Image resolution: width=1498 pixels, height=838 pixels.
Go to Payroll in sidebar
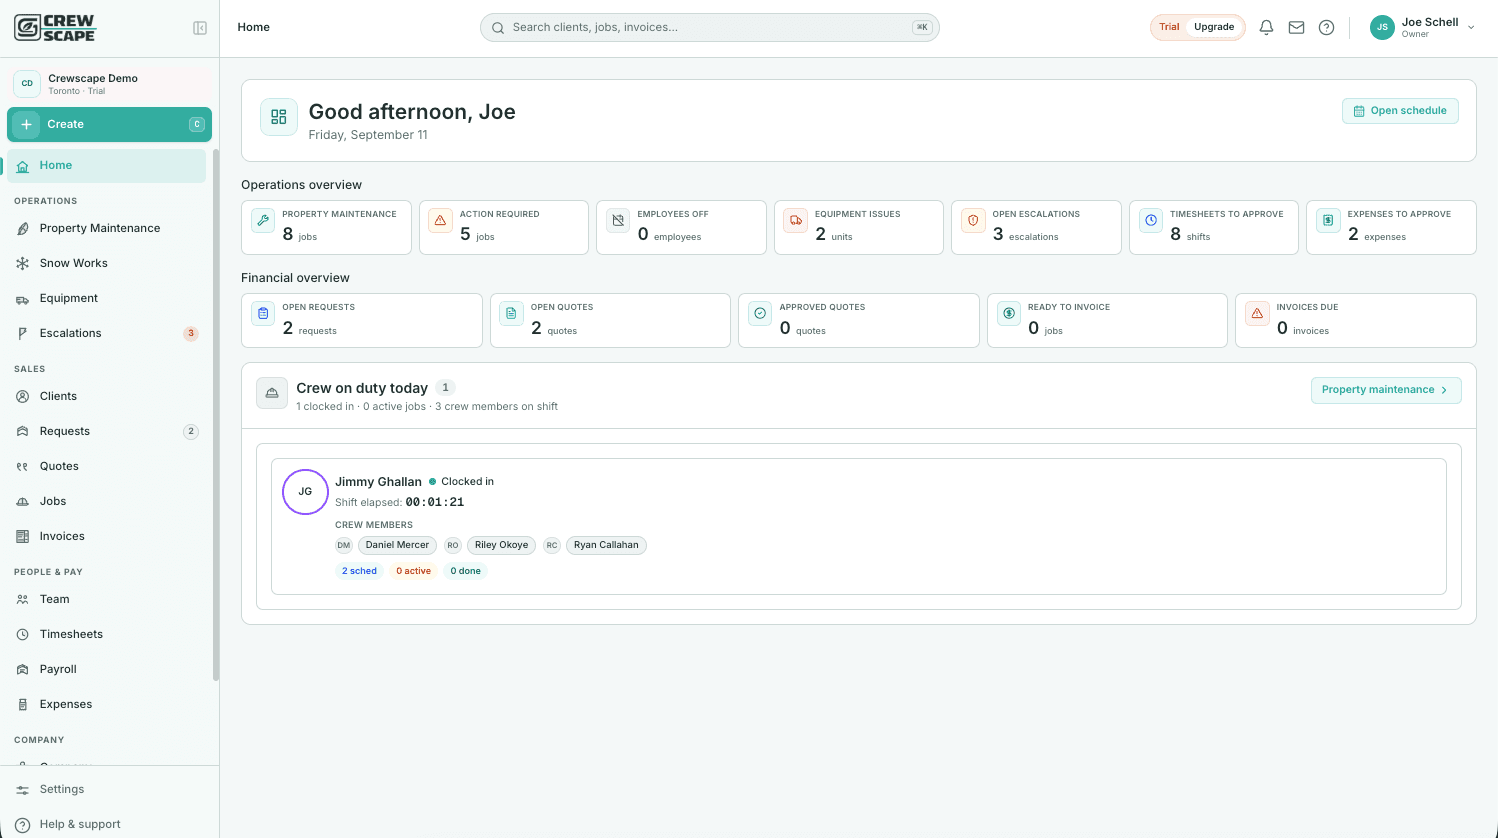pyautogui.click(x=106, y=669)
